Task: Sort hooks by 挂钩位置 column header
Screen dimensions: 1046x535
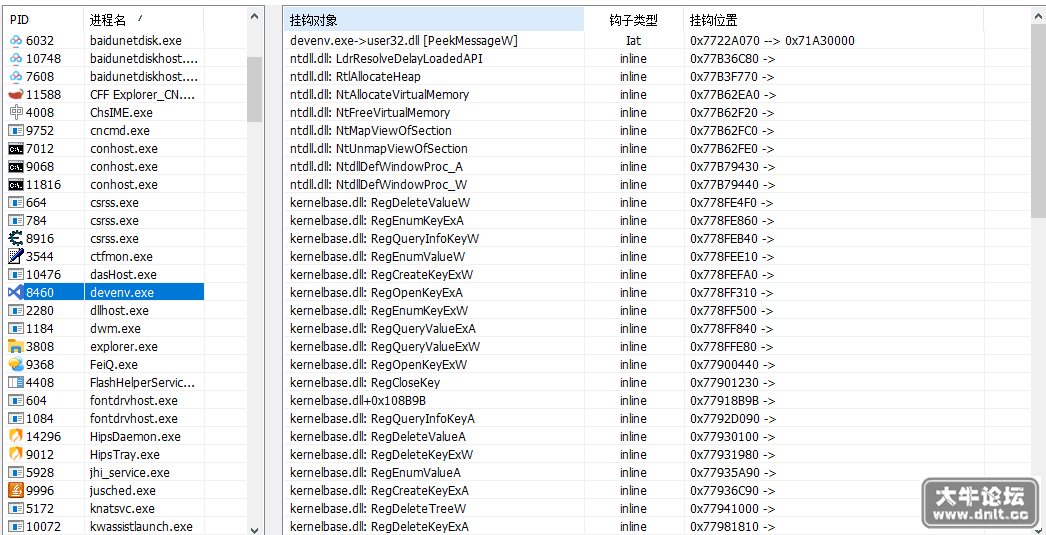Action: click(833, 20)
